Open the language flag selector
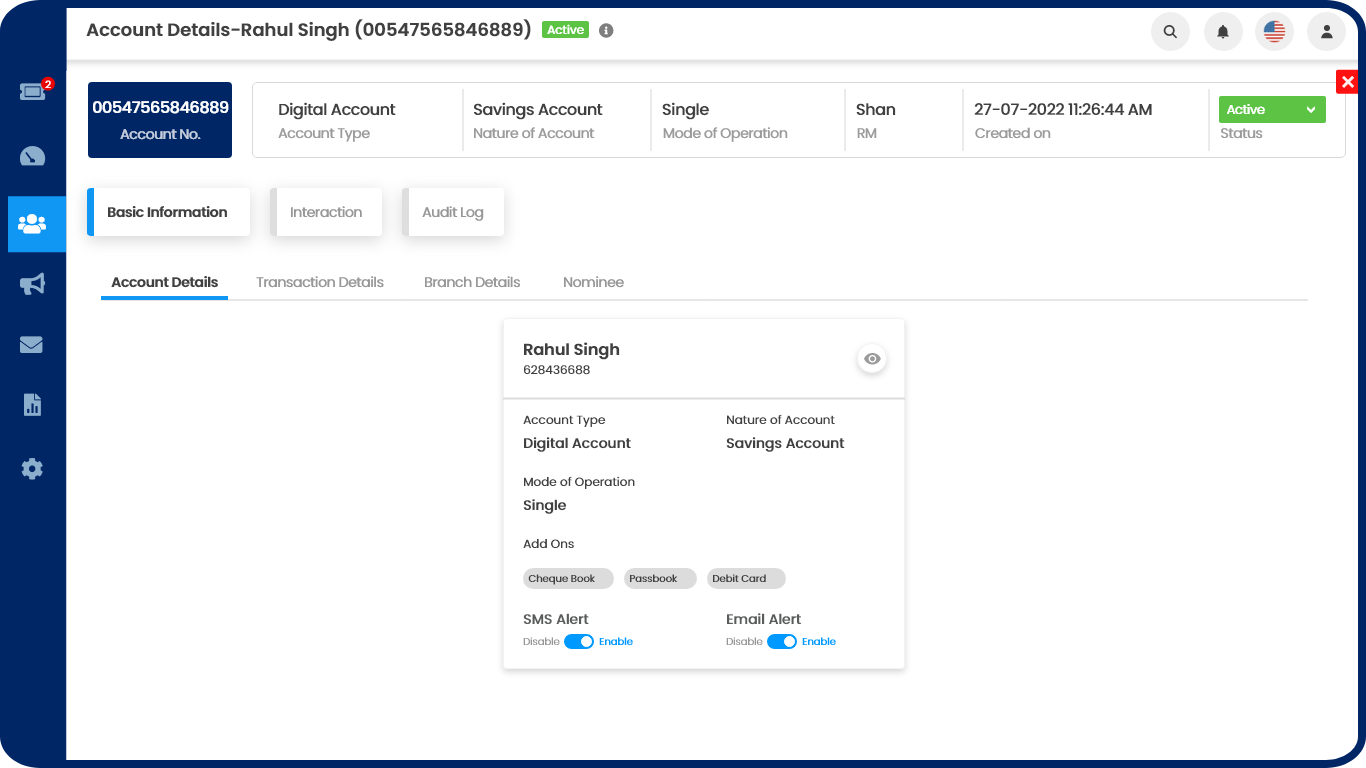Screen dimensions: 1366x768 tap(1274, 32)
